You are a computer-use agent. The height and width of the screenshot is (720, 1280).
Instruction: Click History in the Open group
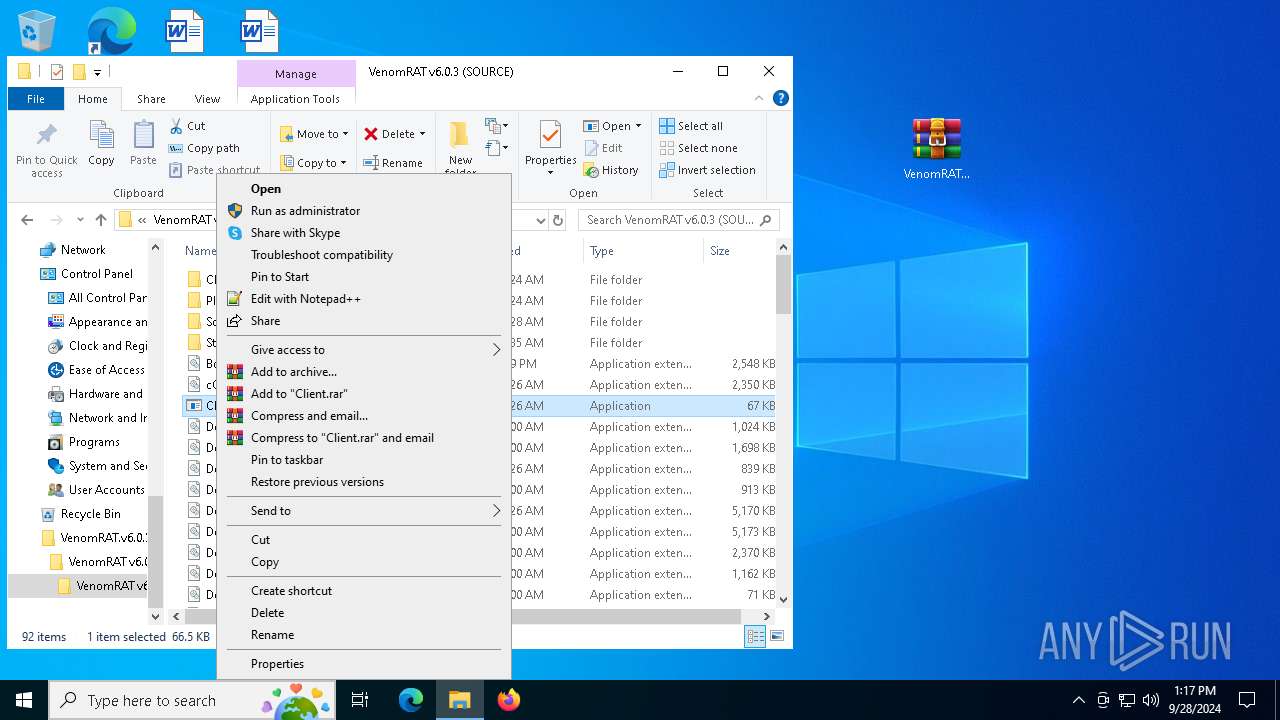(x=611, y=170)
